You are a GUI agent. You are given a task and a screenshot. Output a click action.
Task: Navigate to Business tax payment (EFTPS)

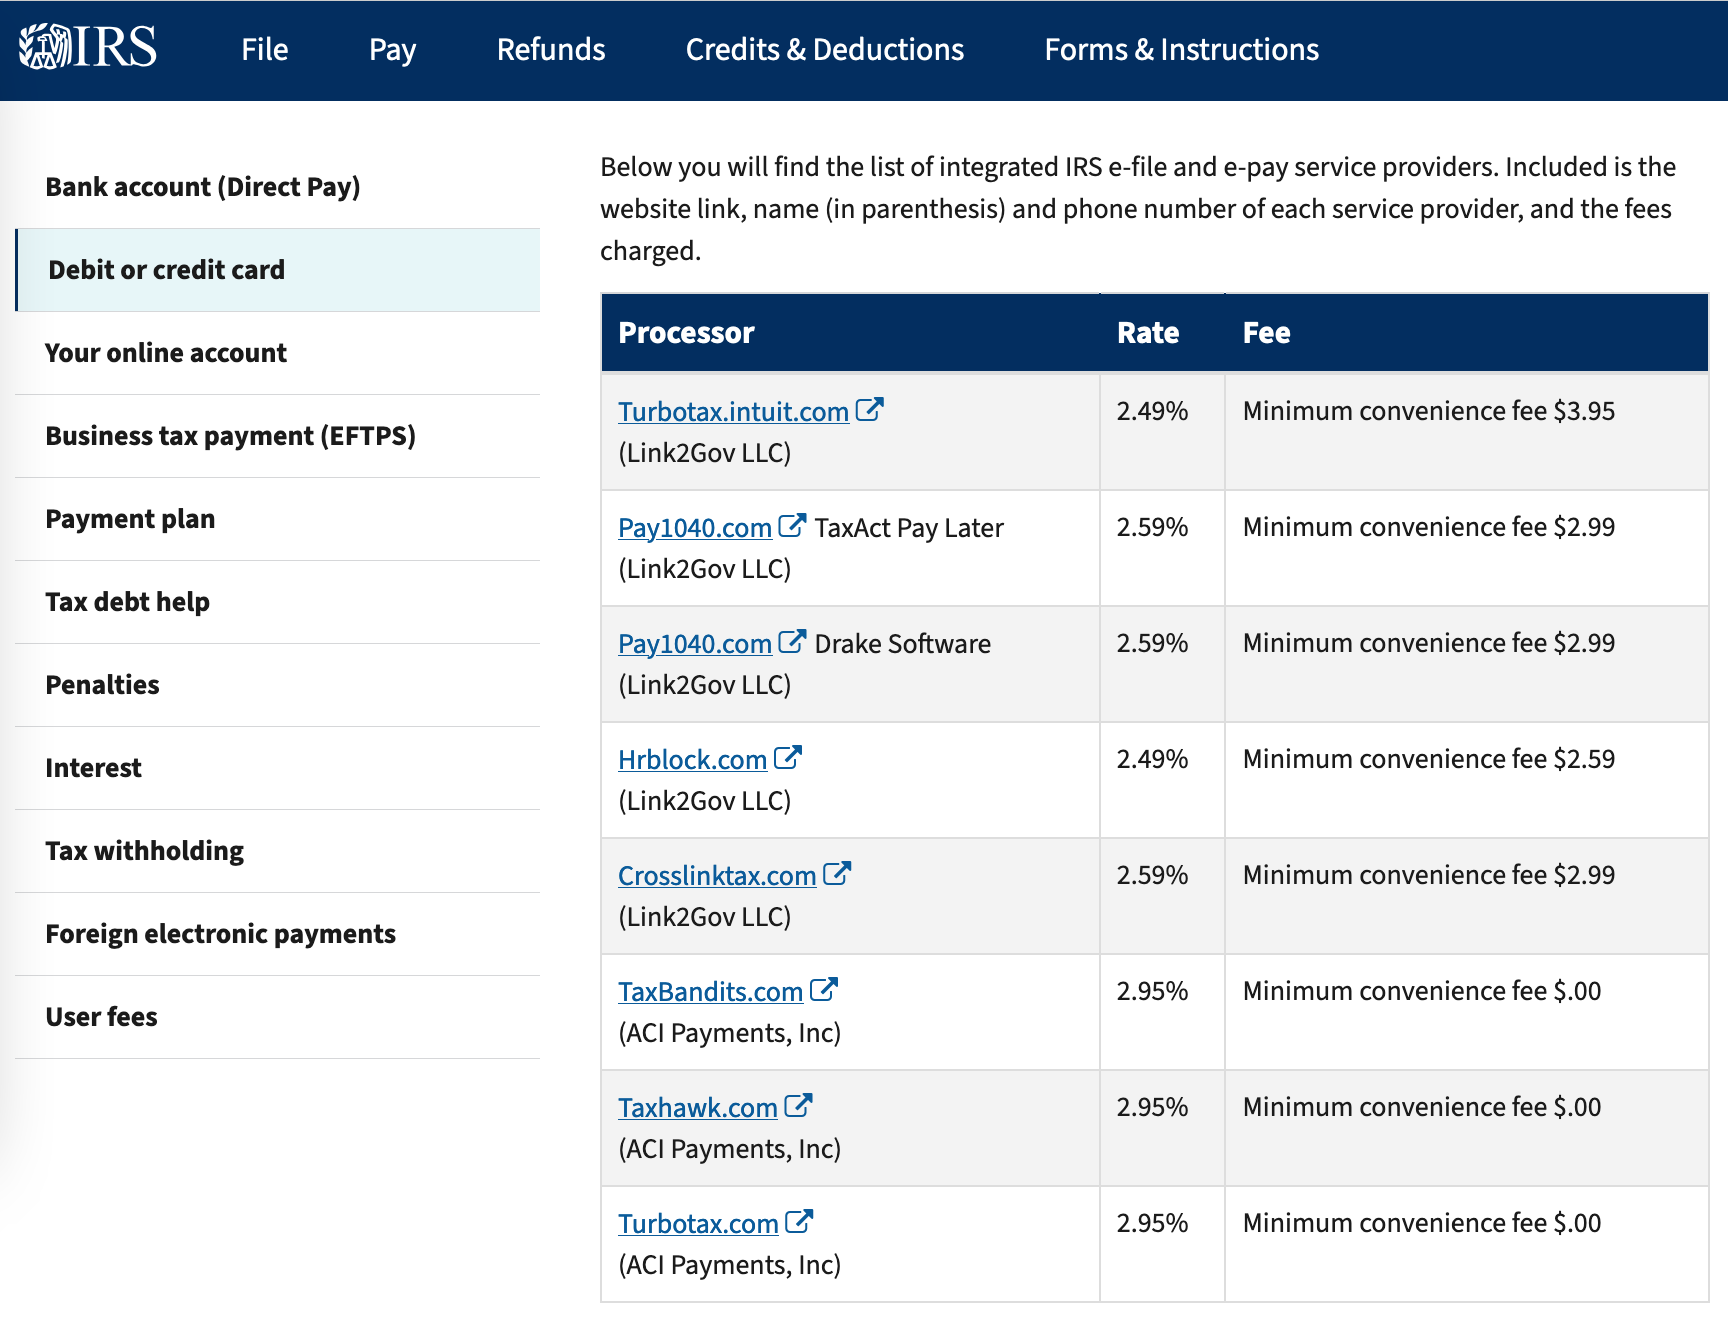230,436
